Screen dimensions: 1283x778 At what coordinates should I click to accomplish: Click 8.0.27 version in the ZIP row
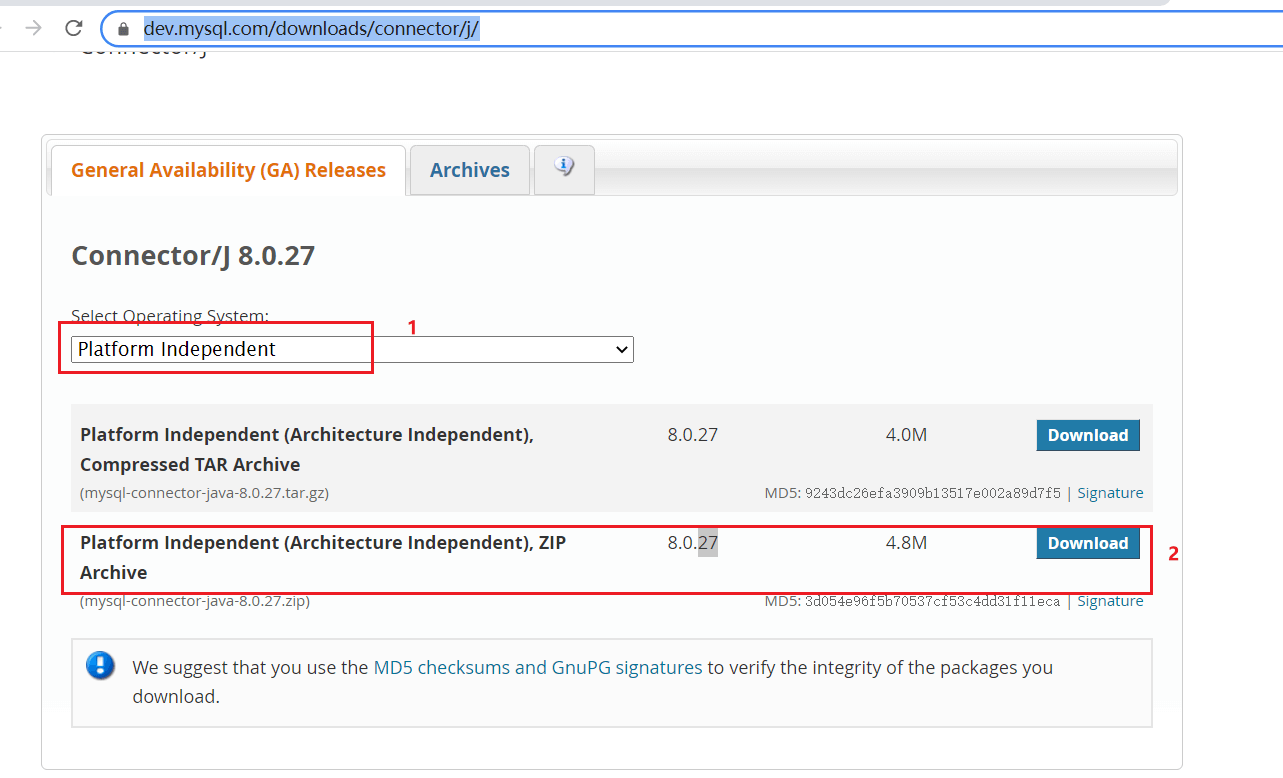pos(692,543)
